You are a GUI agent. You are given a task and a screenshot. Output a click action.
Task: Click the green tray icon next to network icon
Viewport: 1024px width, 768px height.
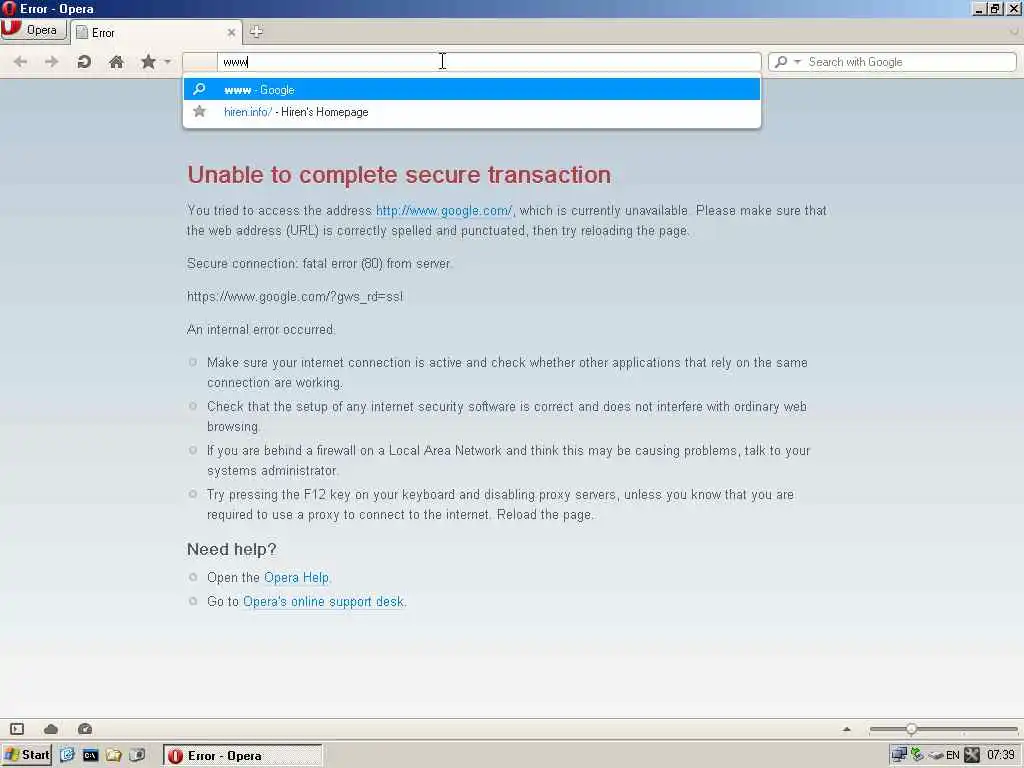(x=918, y=756)
